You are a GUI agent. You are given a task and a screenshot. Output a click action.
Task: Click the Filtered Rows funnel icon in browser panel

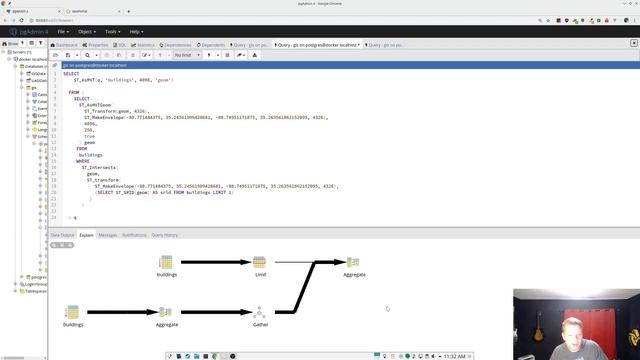(40, 43)
